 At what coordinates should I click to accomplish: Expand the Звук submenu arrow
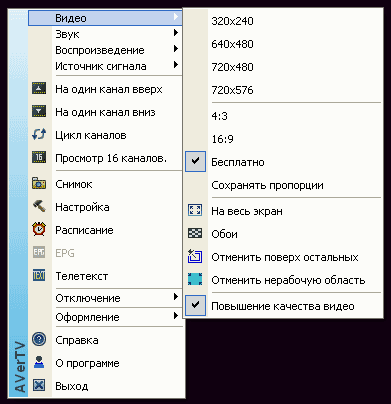[176, 33]
